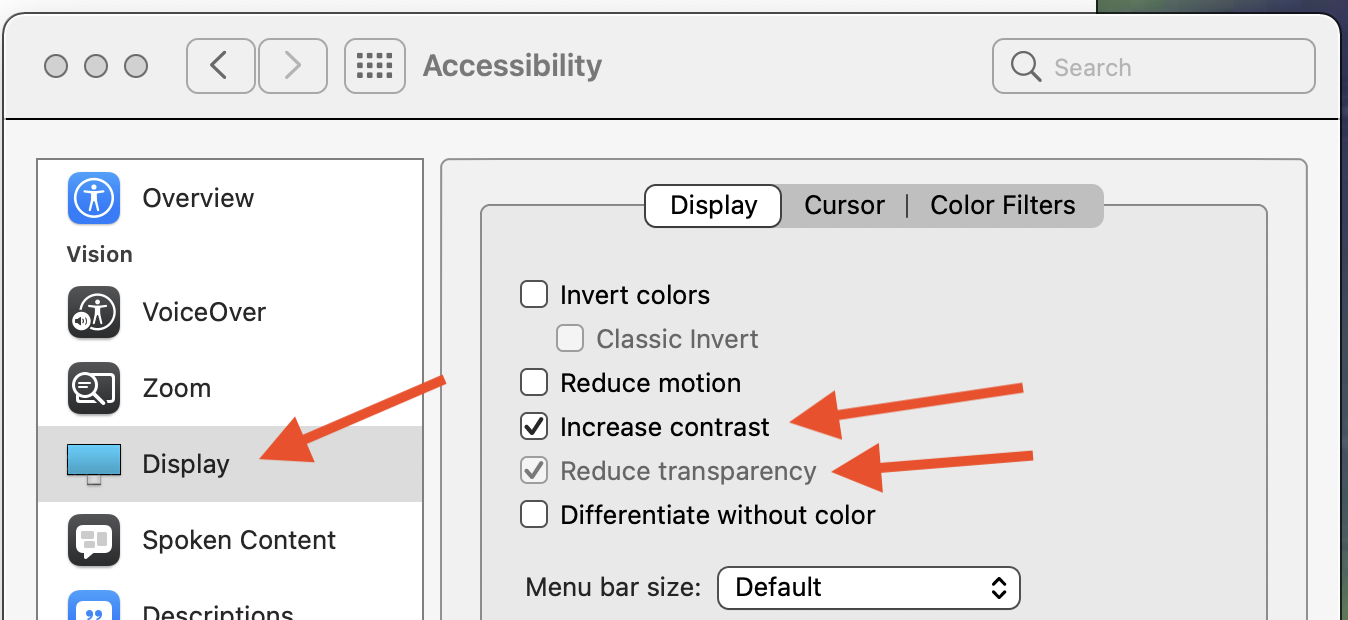Switch to the Cursor tab
This screenshot has height=620, width=1348.
pos(844,206)
